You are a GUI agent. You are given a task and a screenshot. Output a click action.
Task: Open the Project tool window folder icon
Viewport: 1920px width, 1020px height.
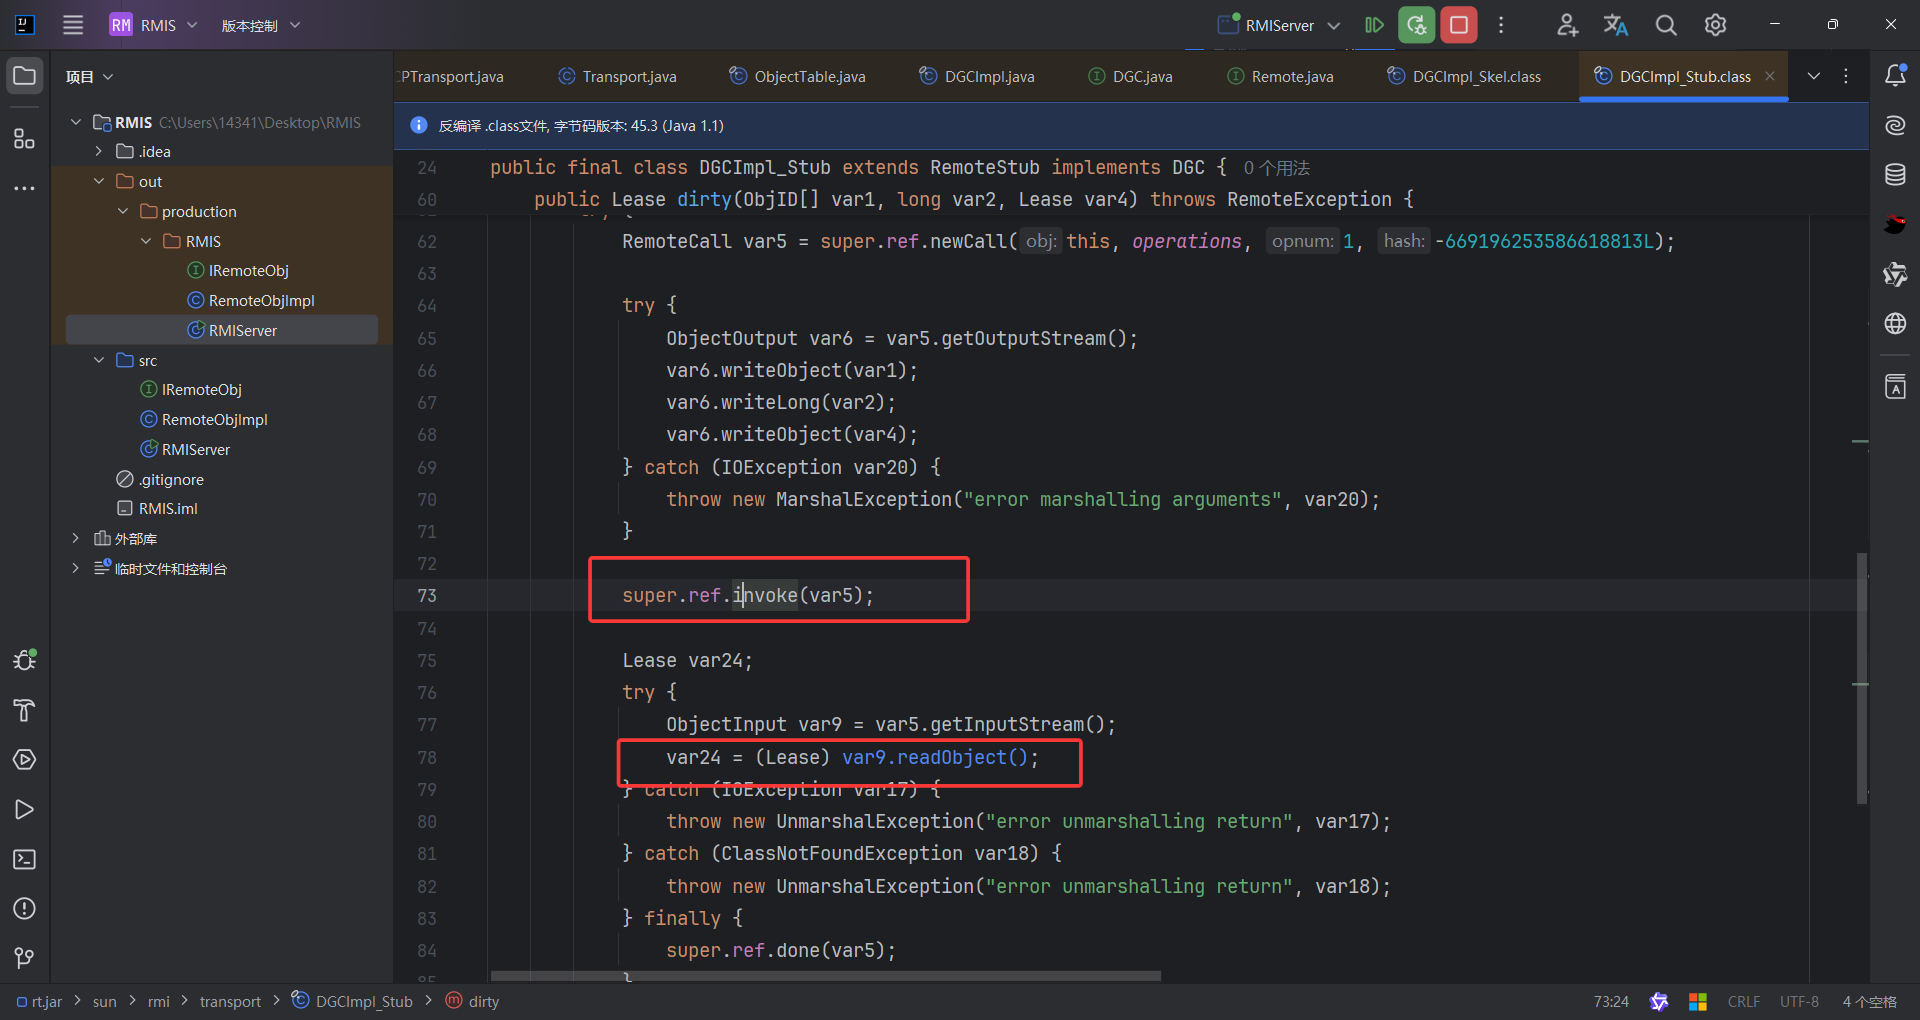point(25,76)
